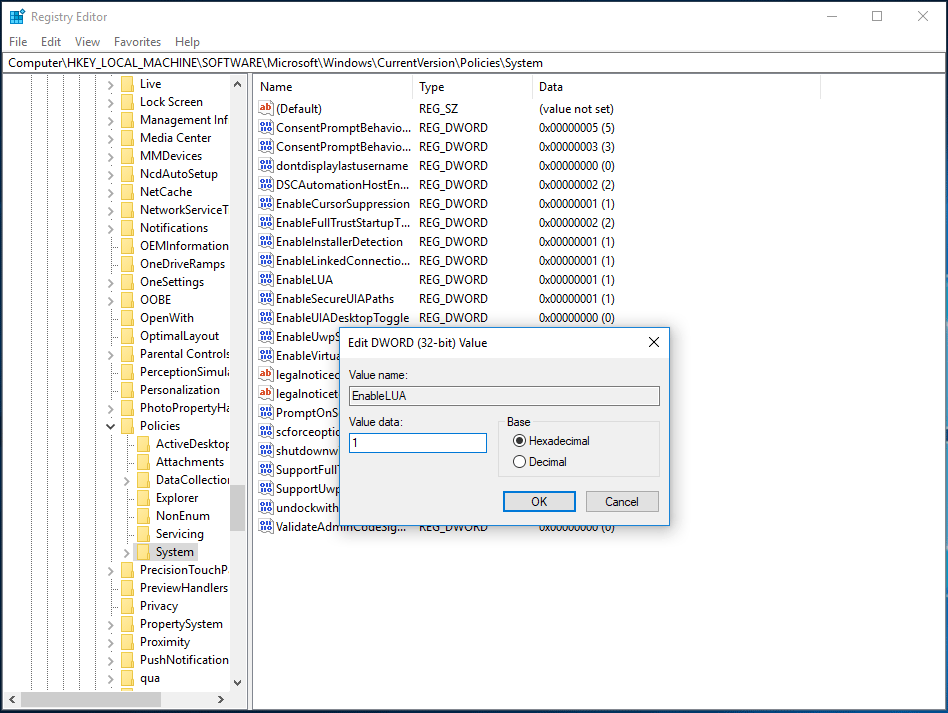The height and width of the screenshot is (713, 948).
Task: Cancel the Edit DWORD dialog
Action: 622,501
